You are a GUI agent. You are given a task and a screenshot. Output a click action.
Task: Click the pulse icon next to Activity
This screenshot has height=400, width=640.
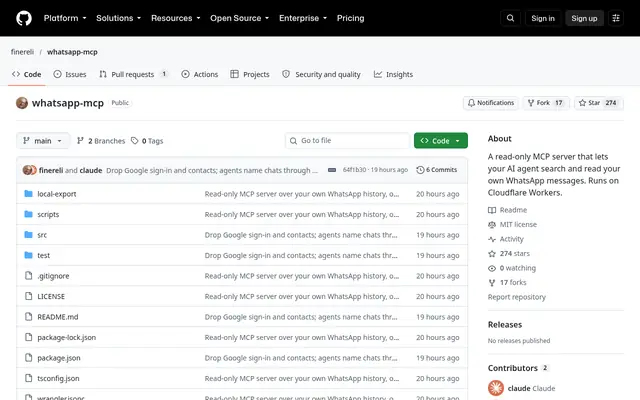(x=492, y=239)
